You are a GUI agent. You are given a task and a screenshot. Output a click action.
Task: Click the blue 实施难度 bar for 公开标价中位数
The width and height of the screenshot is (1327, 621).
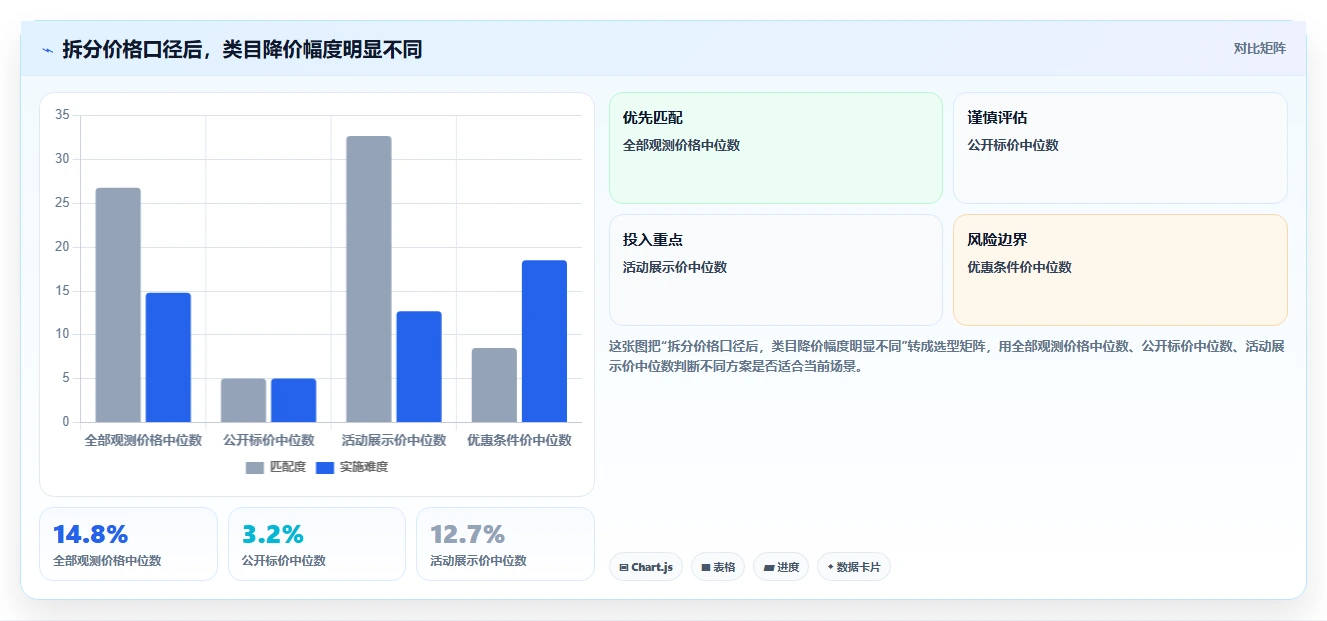pos(293,400)
